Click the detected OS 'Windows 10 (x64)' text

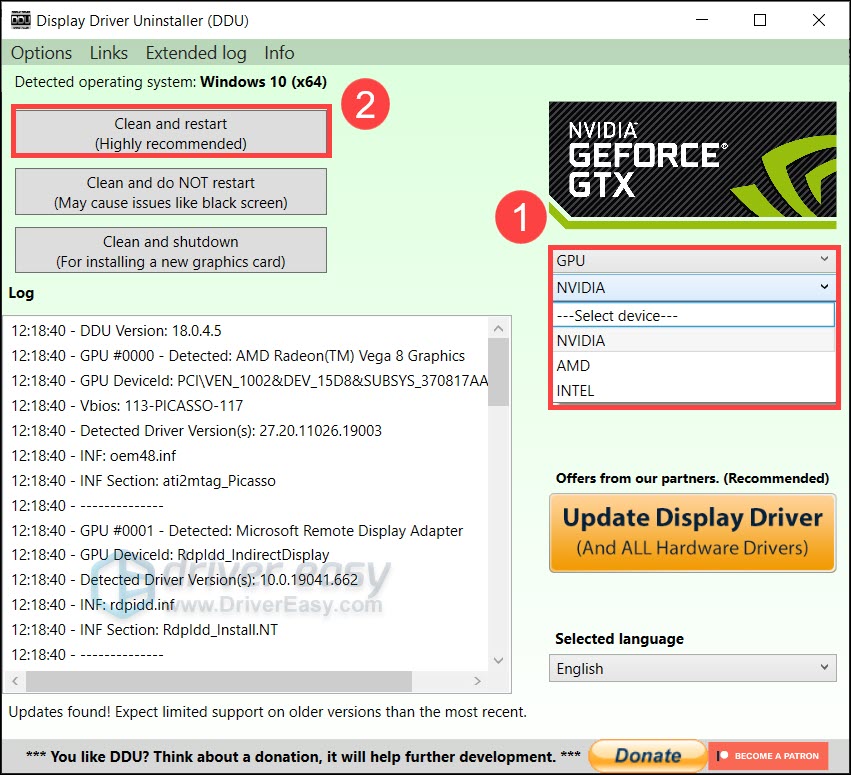point(263,82)
